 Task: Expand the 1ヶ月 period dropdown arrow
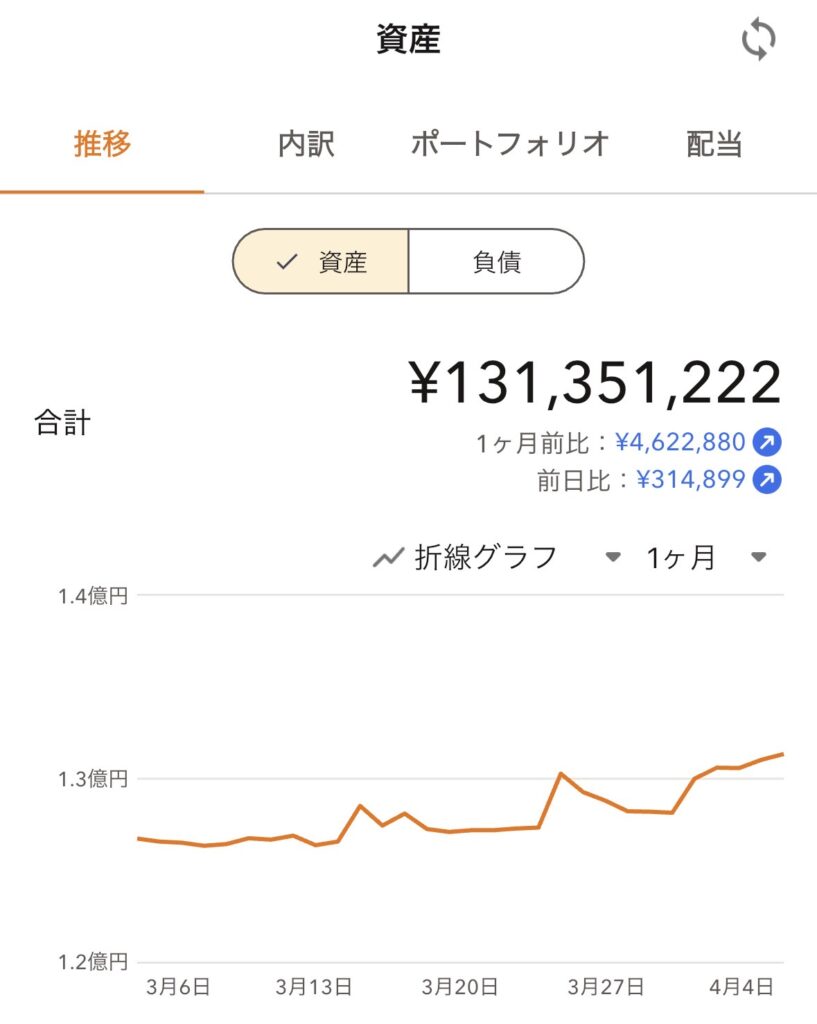click(759, 557)
